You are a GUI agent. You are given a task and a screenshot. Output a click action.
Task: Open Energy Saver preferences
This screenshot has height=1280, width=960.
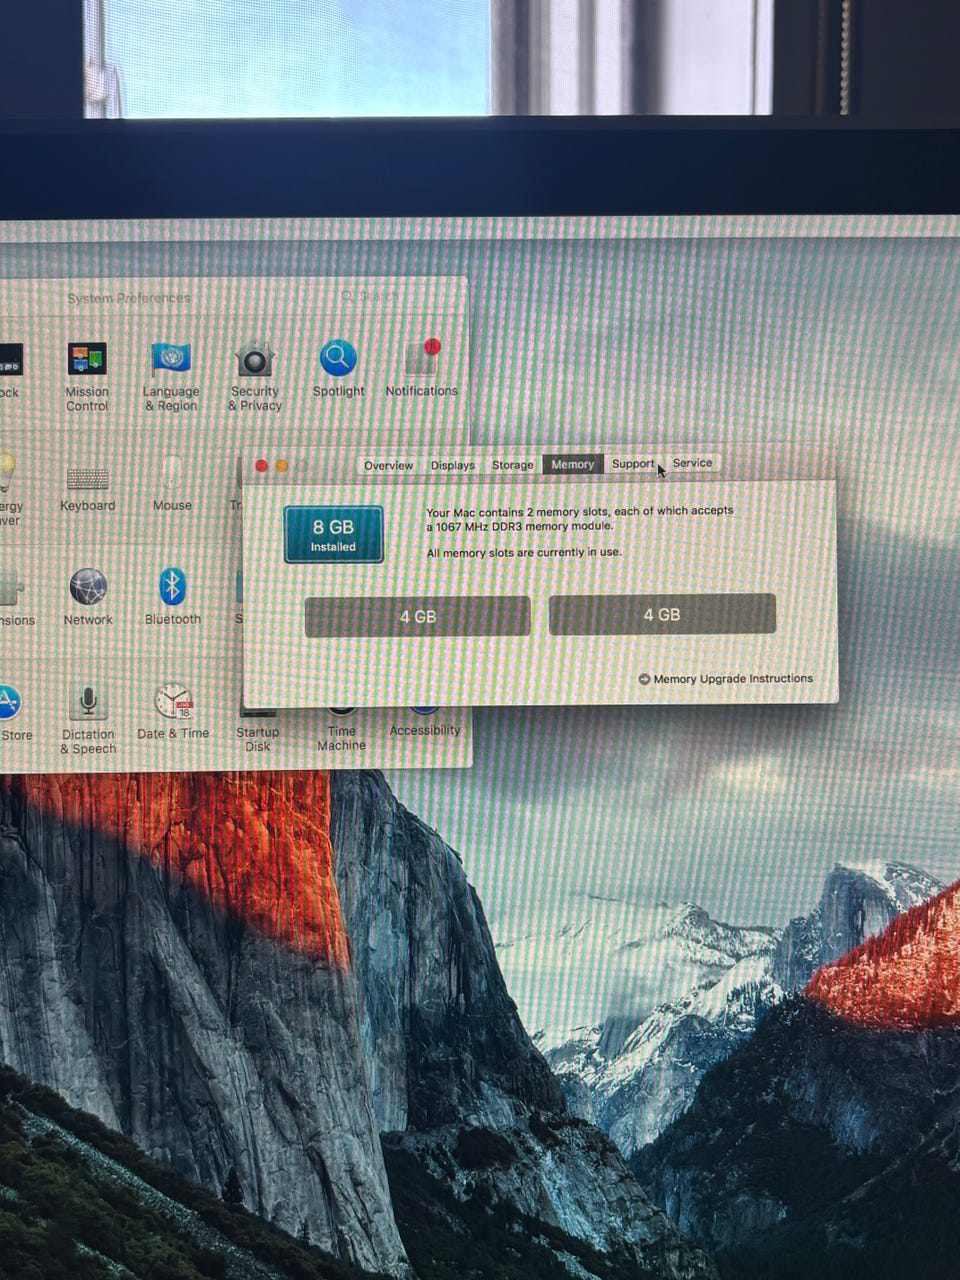[x=8, y=489]
